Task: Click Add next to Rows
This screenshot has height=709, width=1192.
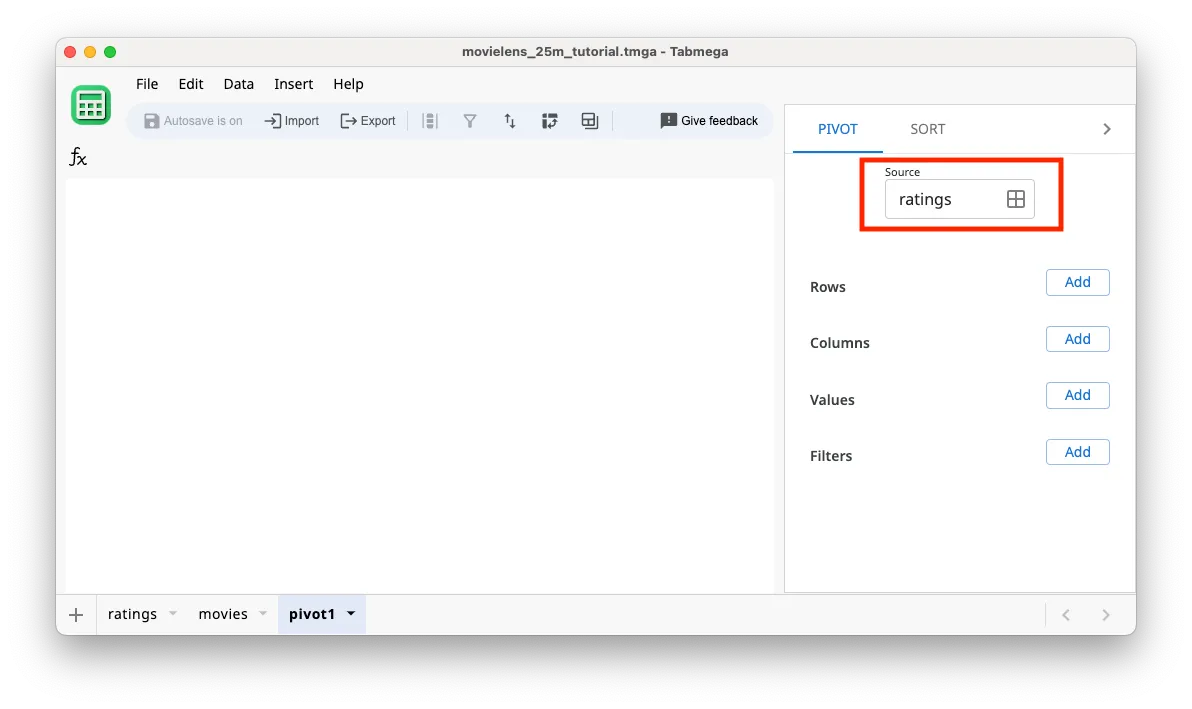Action: point(1077,282)
